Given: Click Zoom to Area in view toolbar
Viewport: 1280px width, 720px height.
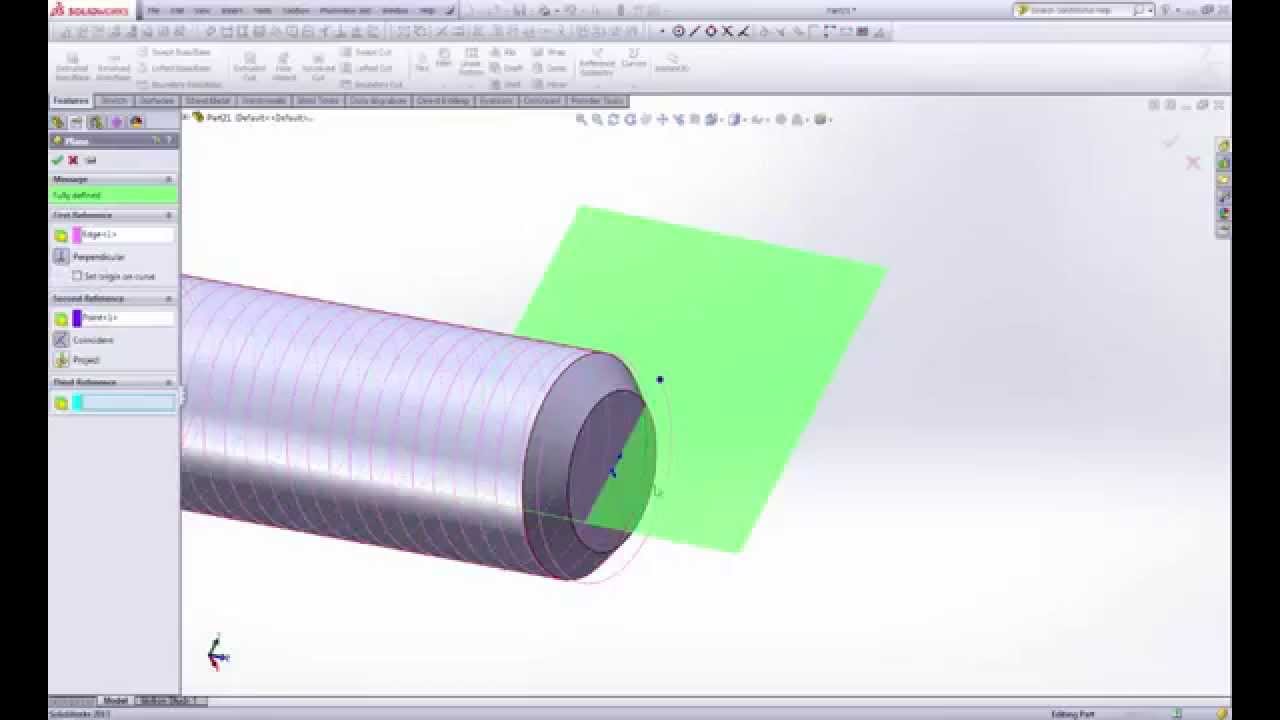Looking at the screenshot, I should click(x=597, y=120).
